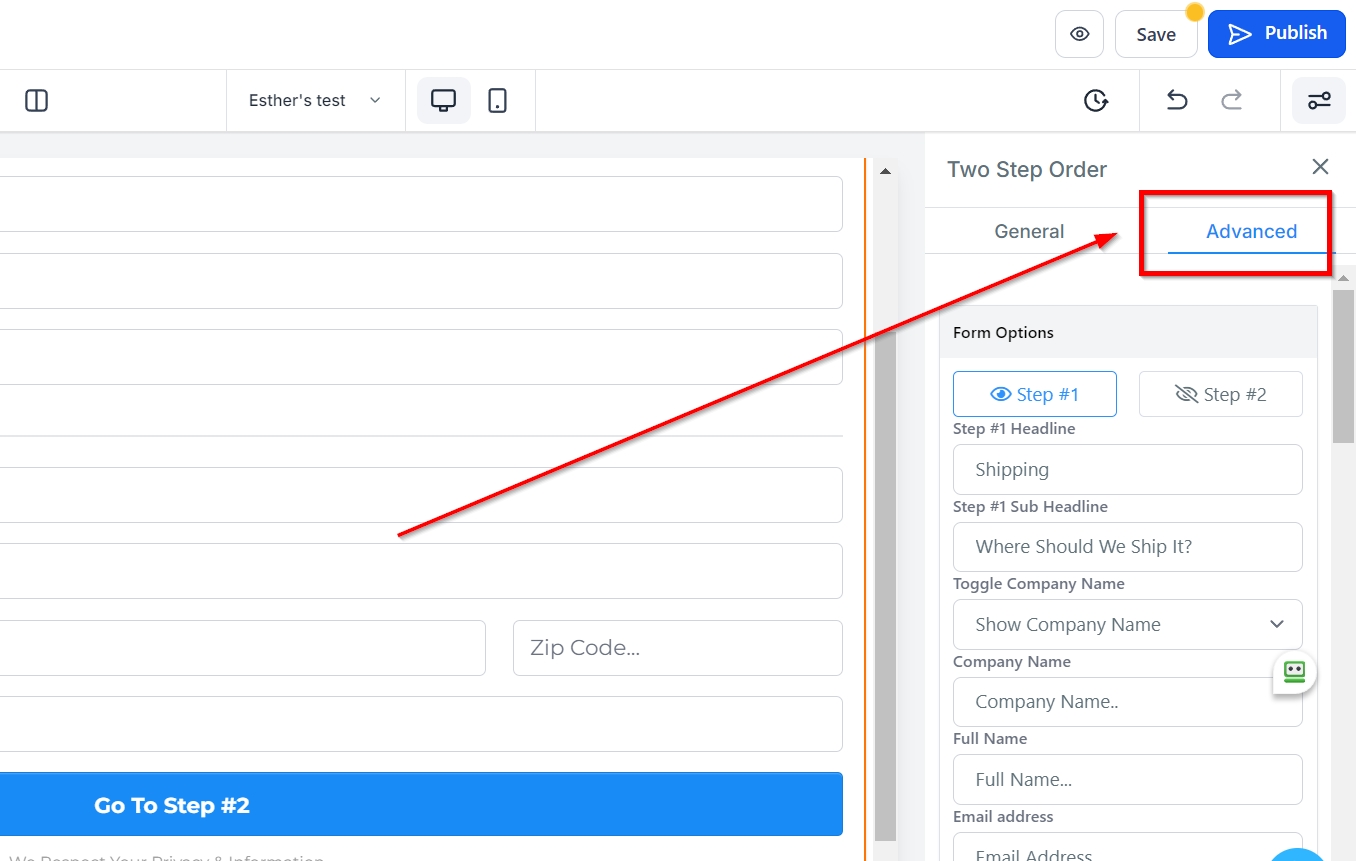Viewport: 1356px width, 861px height.
Task: Click the Zip Code input field
Action: pyautogui.click(x=677, y=648)
